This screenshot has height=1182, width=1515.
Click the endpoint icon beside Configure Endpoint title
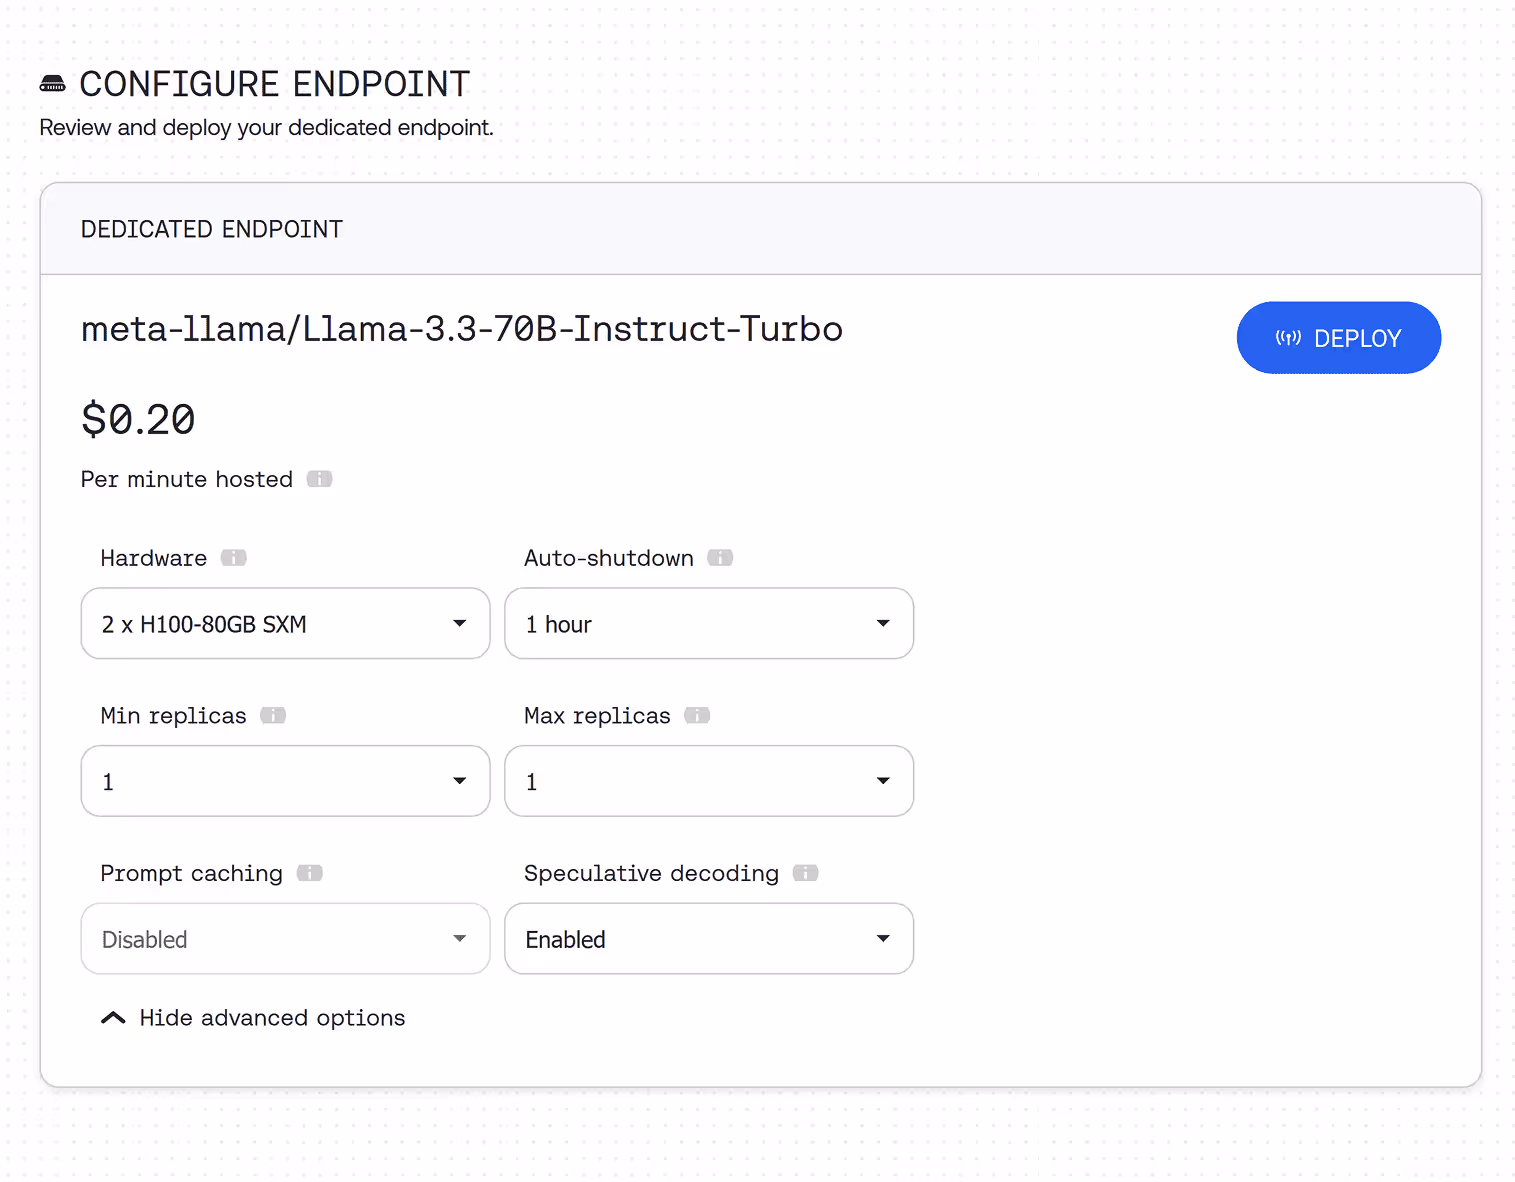pos(52,84)
